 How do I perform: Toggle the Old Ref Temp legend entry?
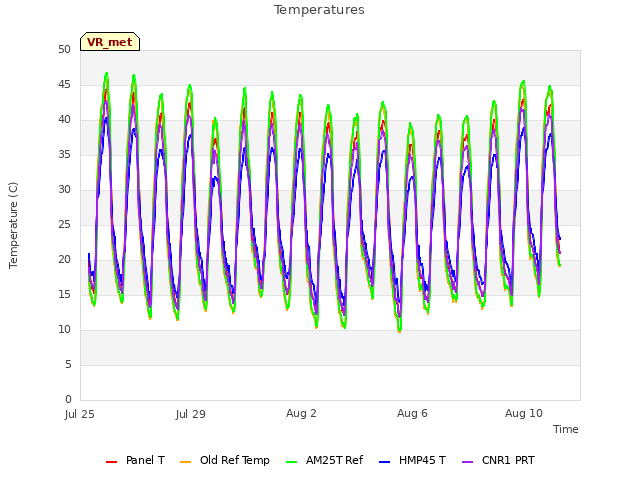tap(225, 460)
